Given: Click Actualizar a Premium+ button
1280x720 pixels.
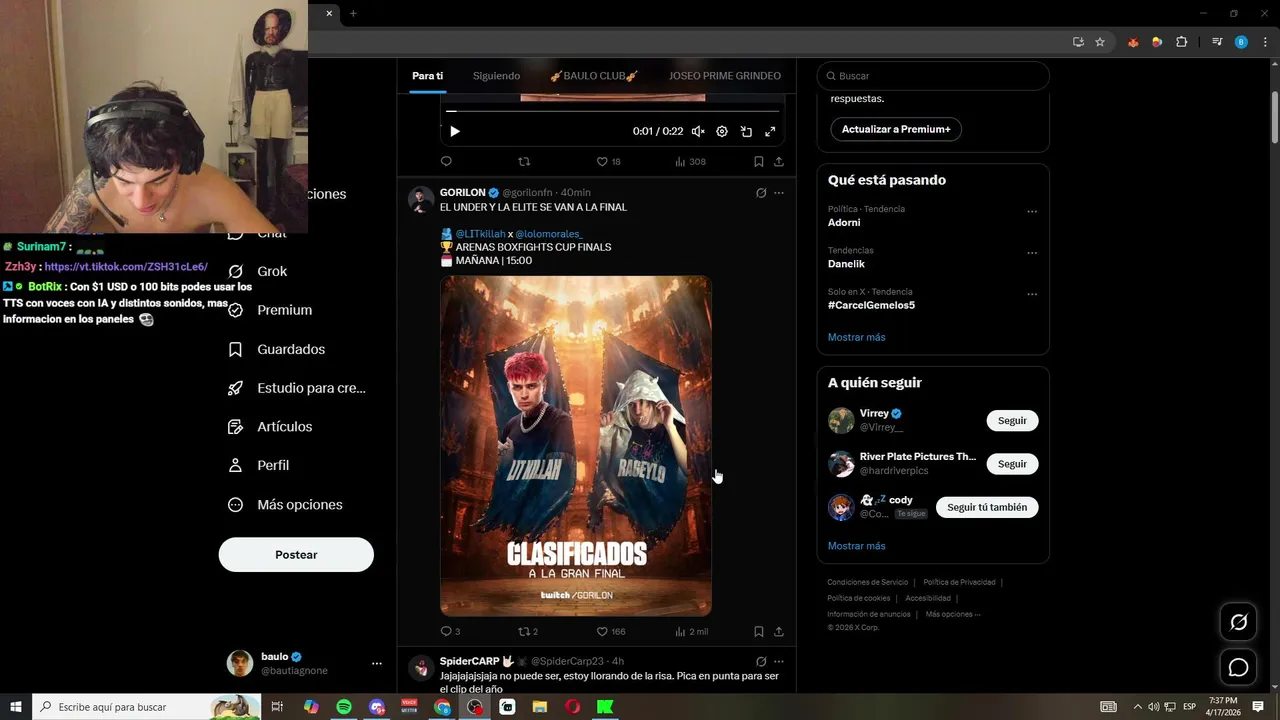Looking at the screenshot, I should coord(896,129).
